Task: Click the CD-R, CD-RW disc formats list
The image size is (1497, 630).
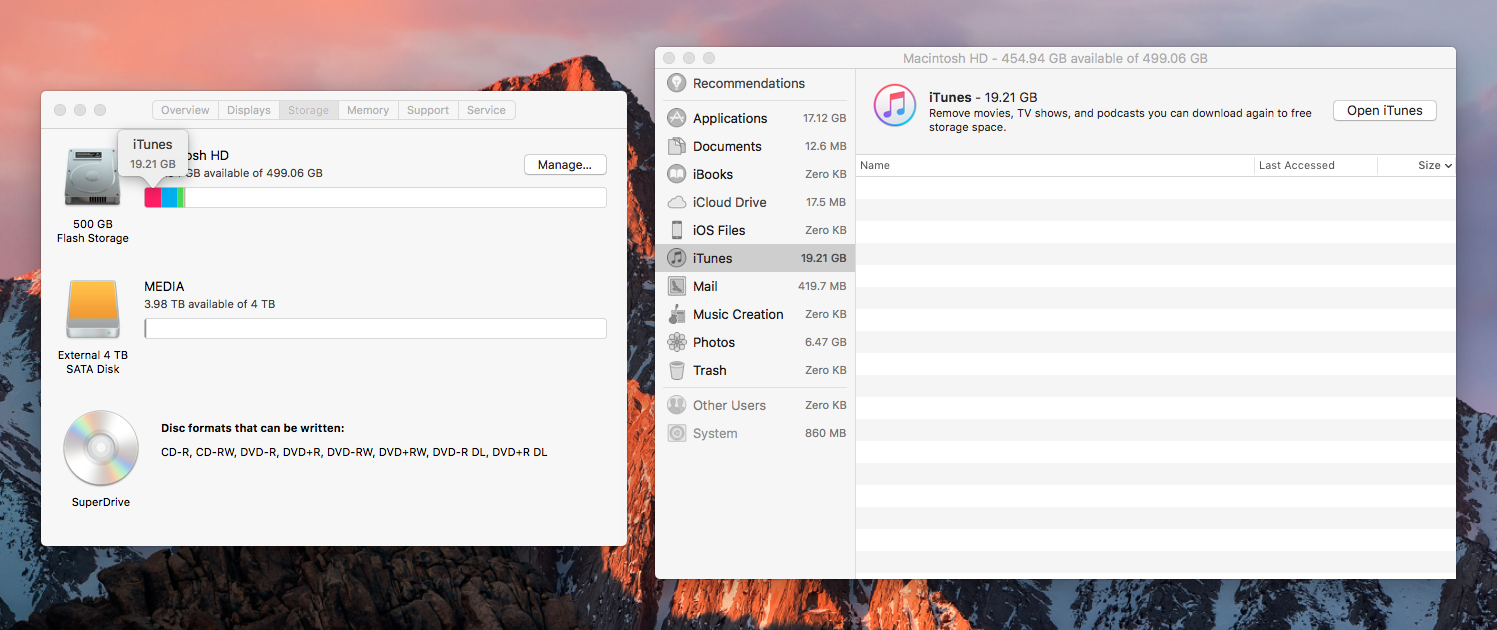Action: [354, 452]
